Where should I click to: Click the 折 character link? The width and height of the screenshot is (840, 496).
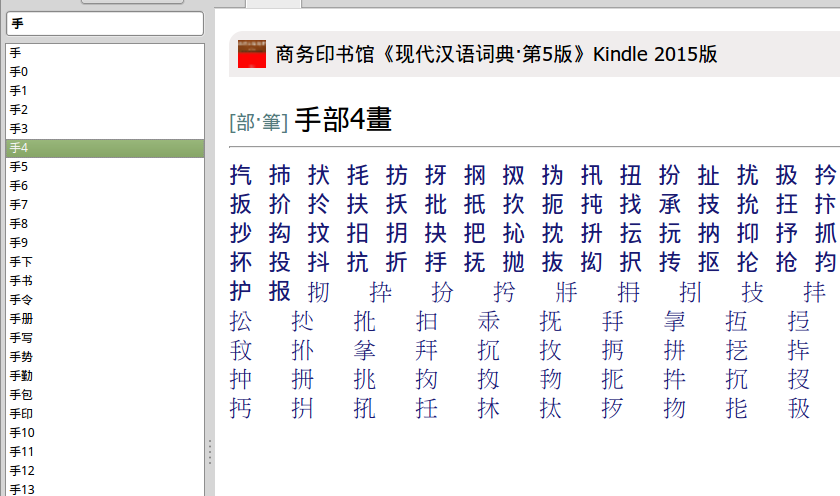tap(396, 262)
